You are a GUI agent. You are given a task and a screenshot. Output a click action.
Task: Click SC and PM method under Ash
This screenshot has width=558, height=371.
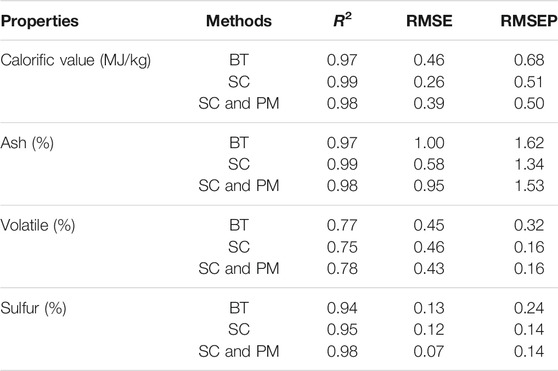point(239,186)
